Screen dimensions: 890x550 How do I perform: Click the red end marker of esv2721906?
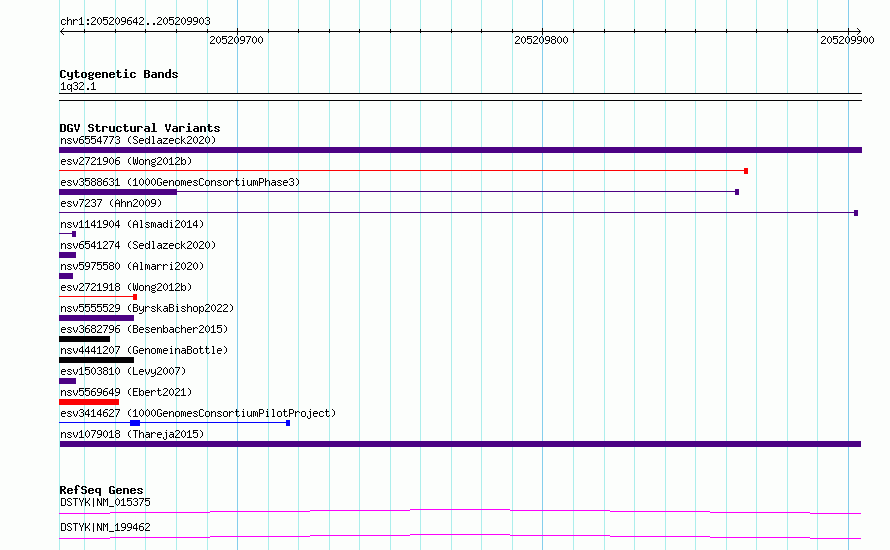tap(746, 171)
